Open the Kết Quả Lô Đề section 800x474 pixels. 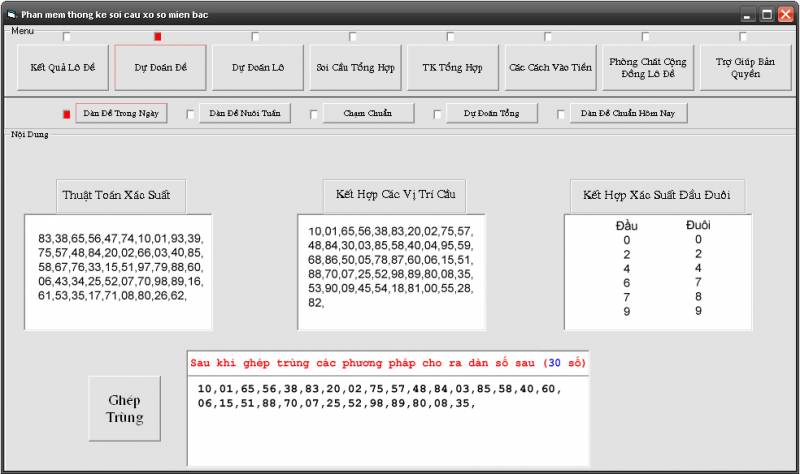click(x=58, y=67)
